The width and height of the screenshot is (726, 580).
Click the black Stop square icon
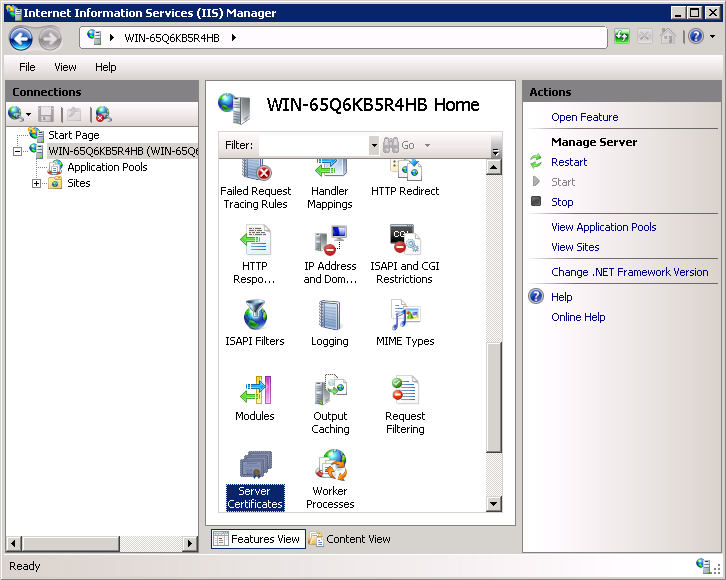[536, 201]
